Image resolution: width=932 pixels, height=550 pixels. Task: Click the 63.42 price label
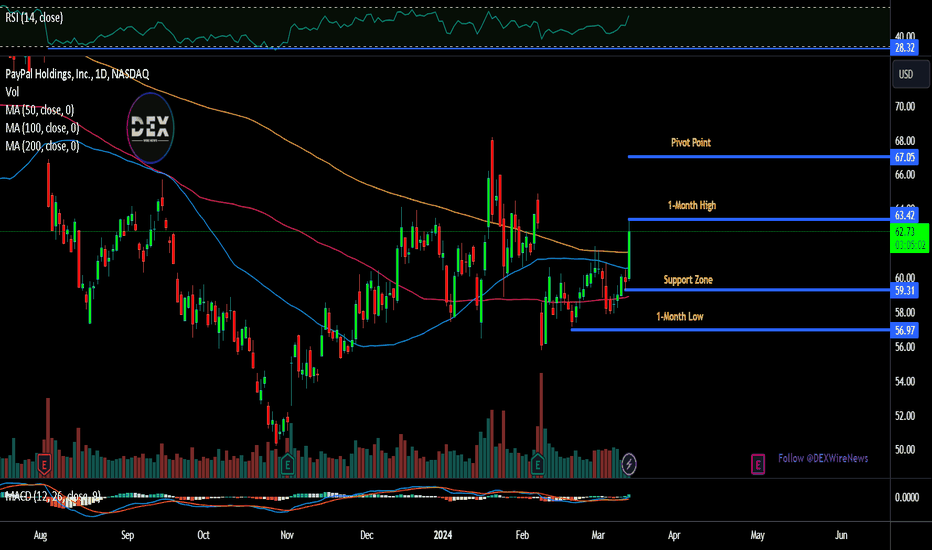click(x=905, y=215)
